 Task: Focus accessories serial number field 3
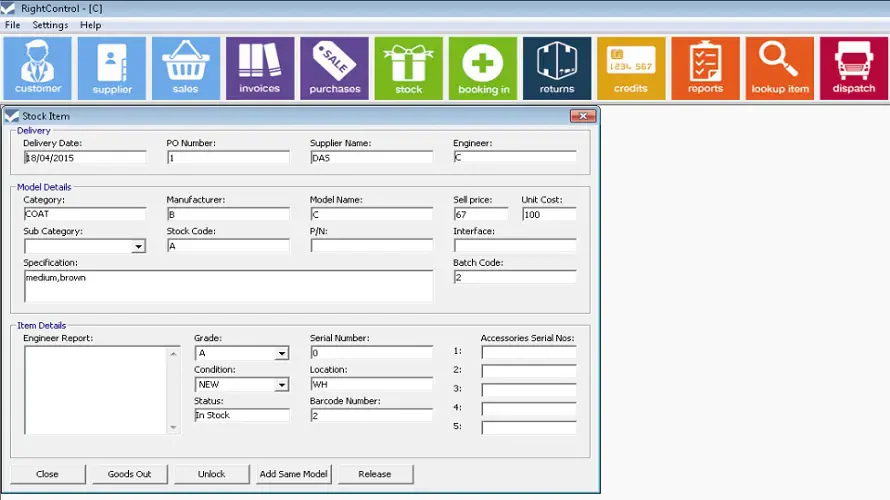[x=529, y=390]
